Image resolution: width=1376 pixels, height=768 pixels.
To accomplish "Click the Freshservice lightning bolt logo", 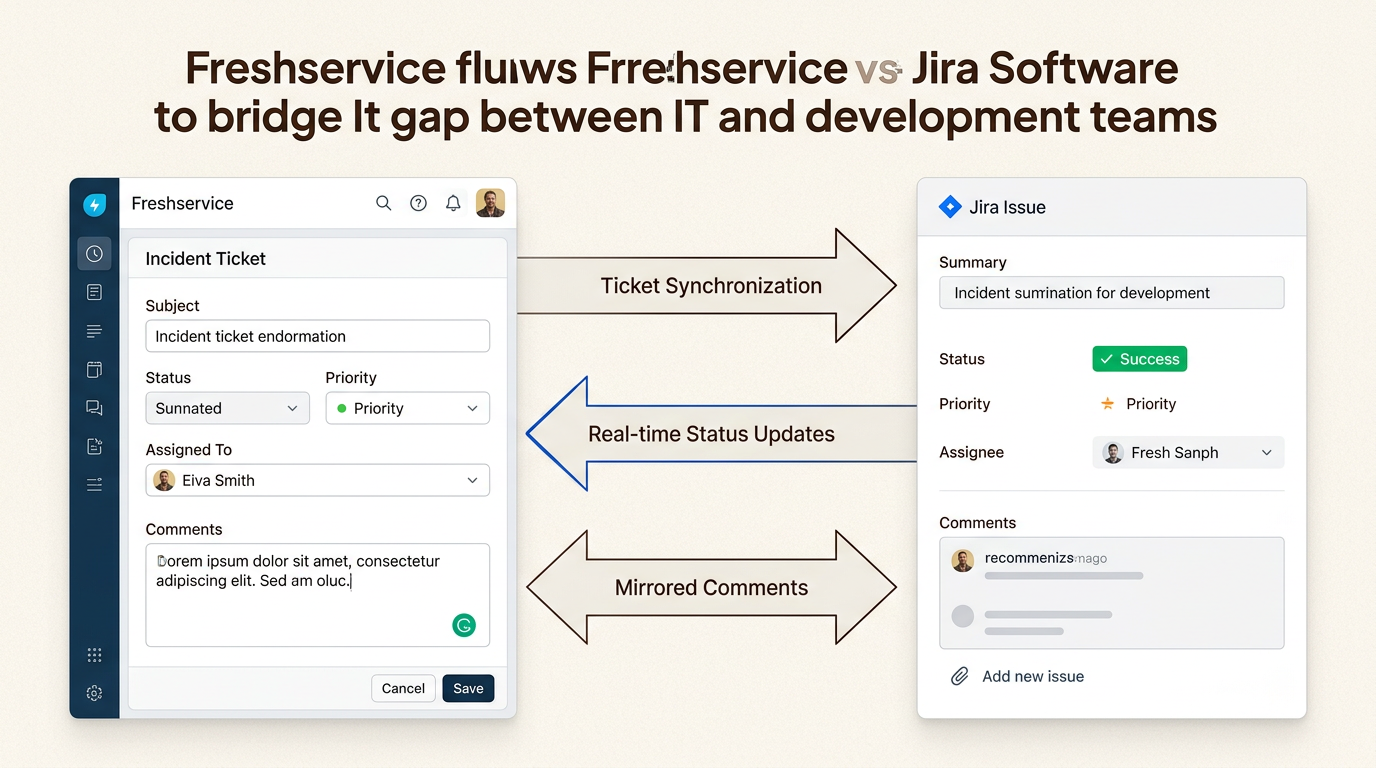I will pos(94,205).
